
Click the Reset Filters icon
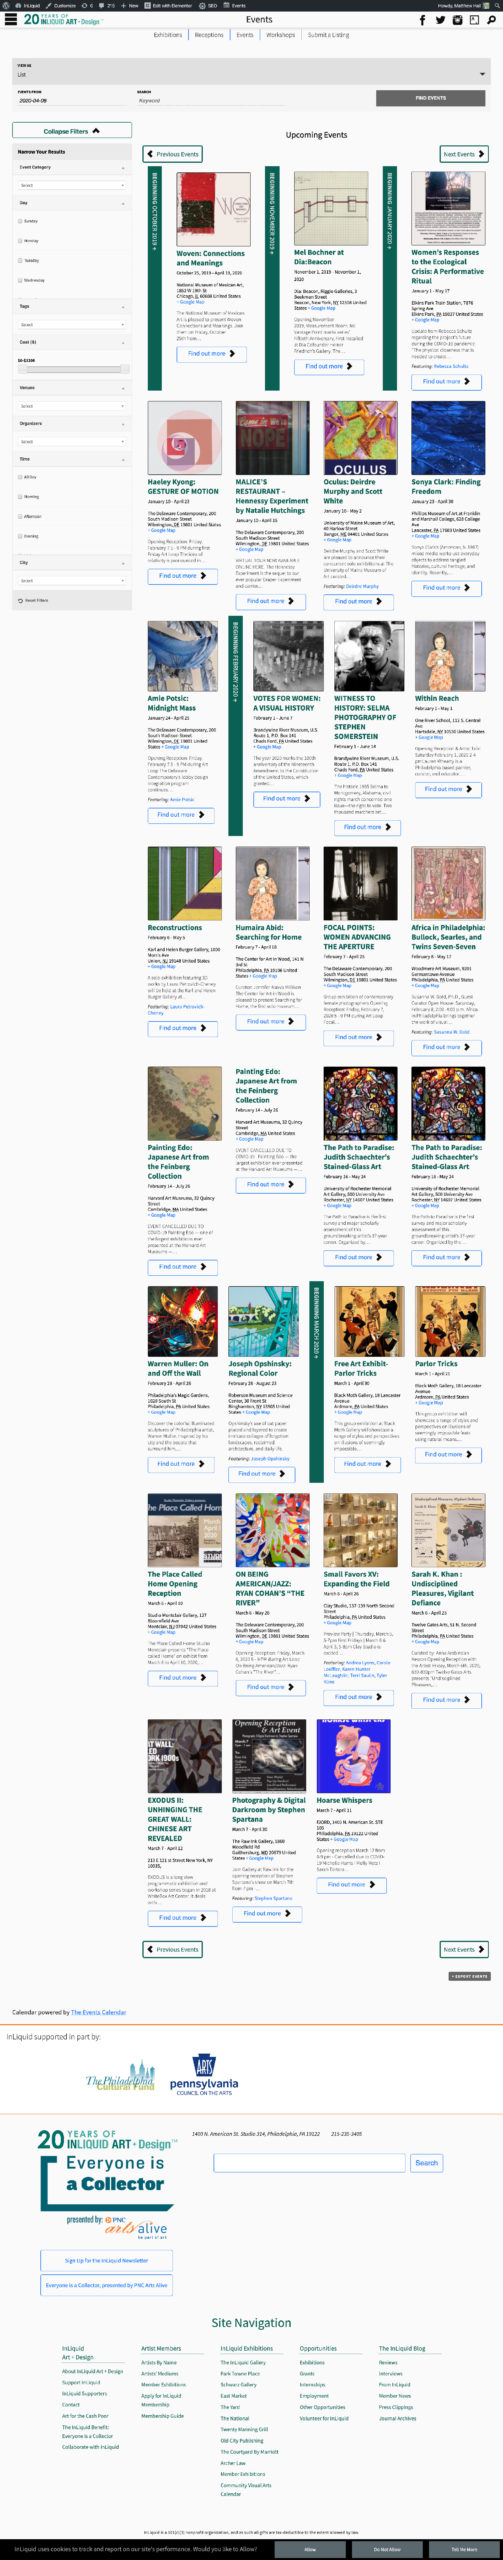(20, 601)
